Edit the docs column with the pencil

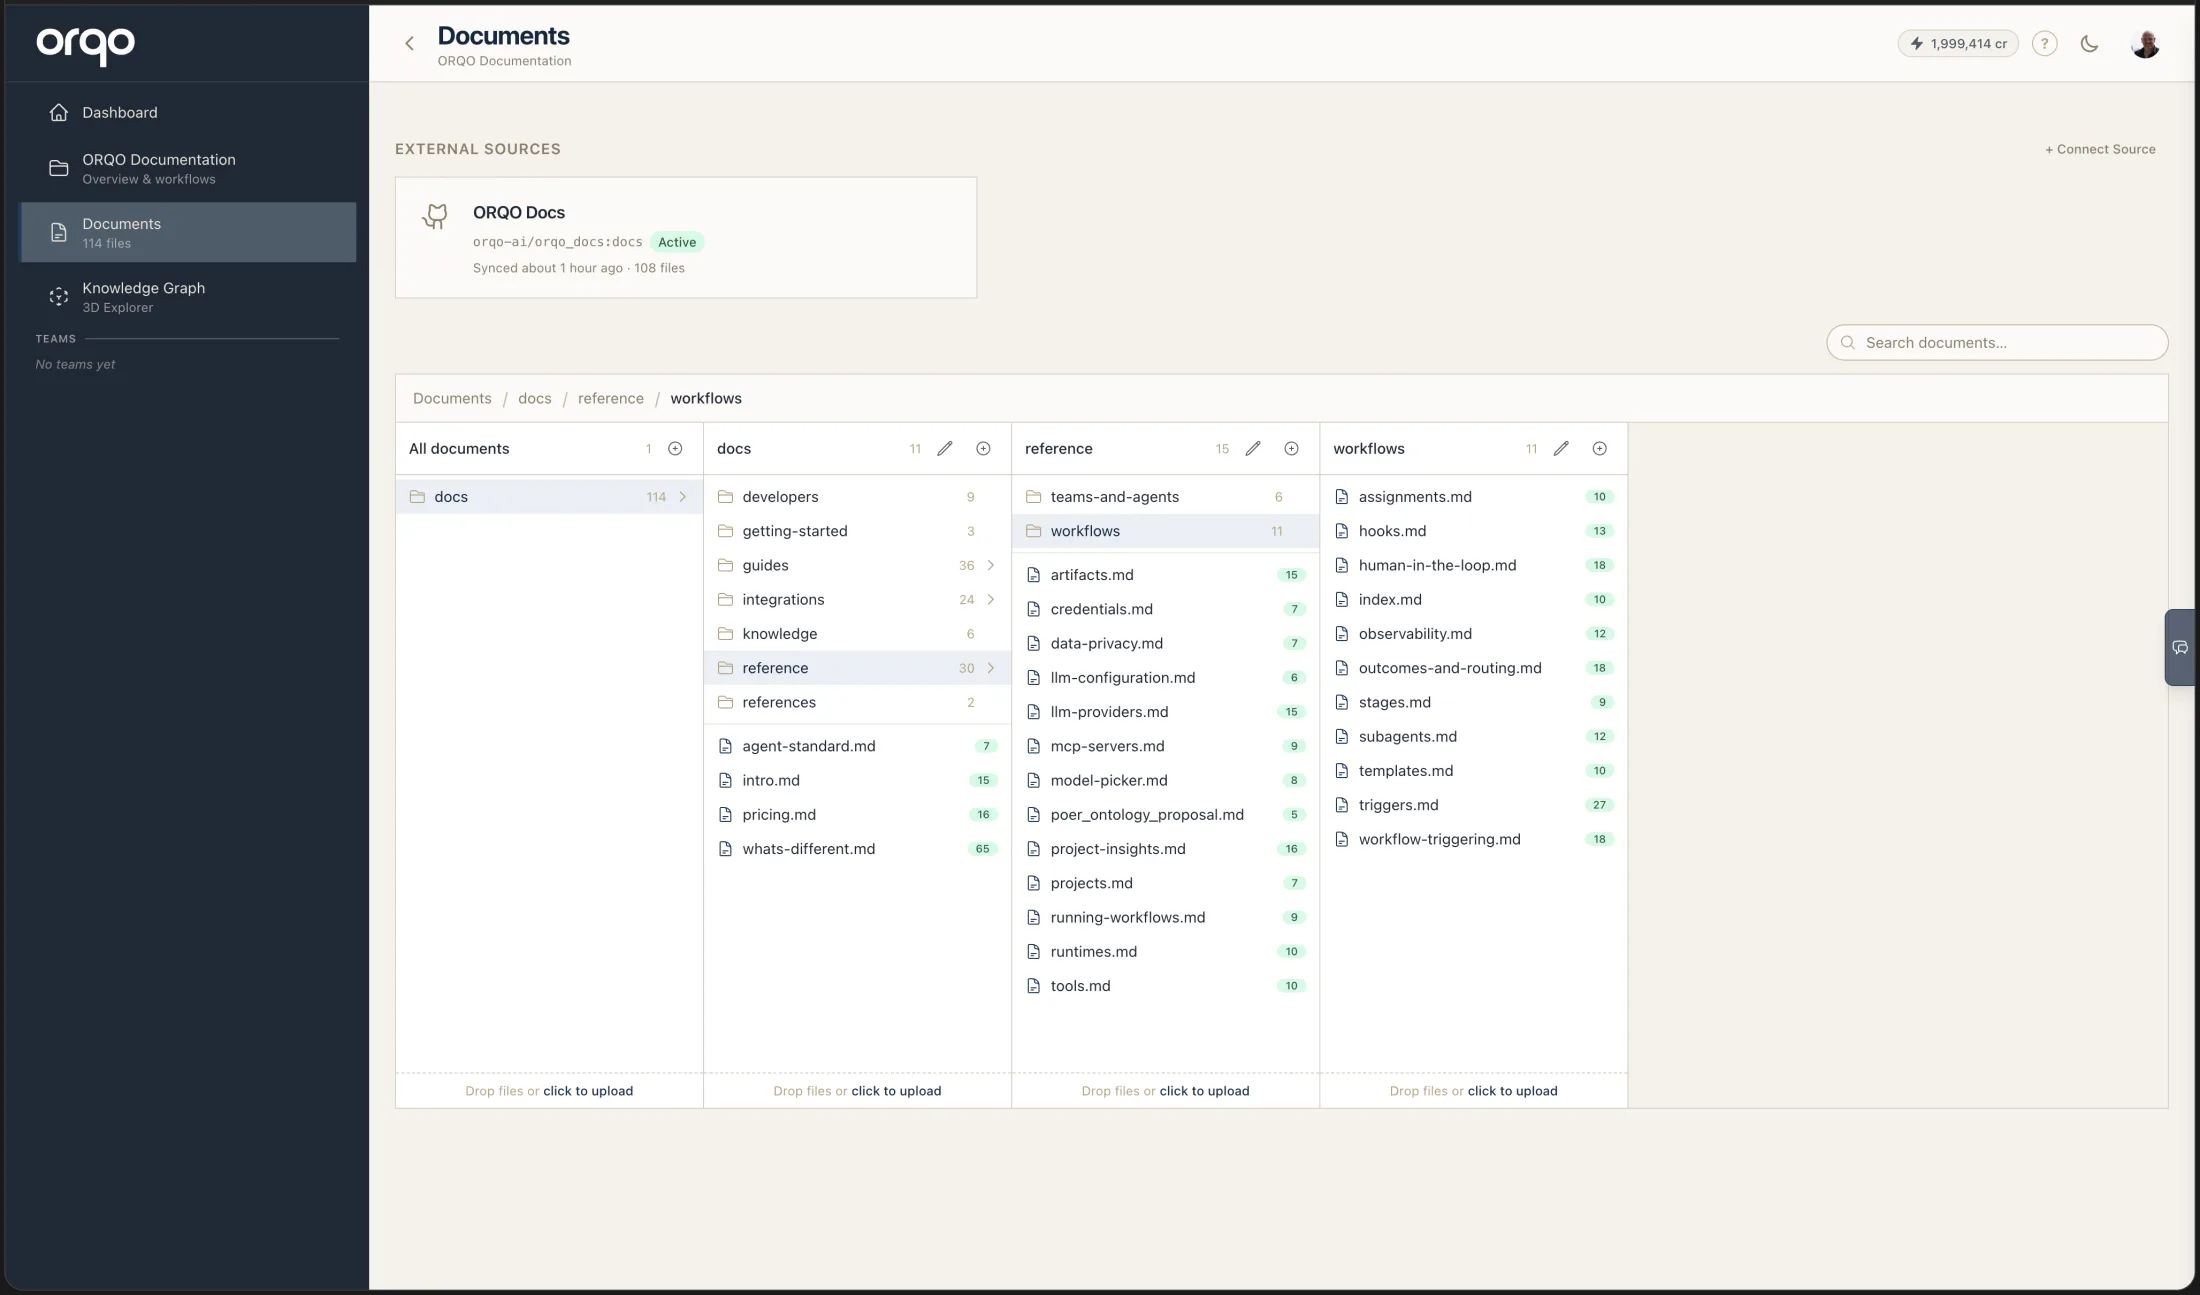point(945,449)
